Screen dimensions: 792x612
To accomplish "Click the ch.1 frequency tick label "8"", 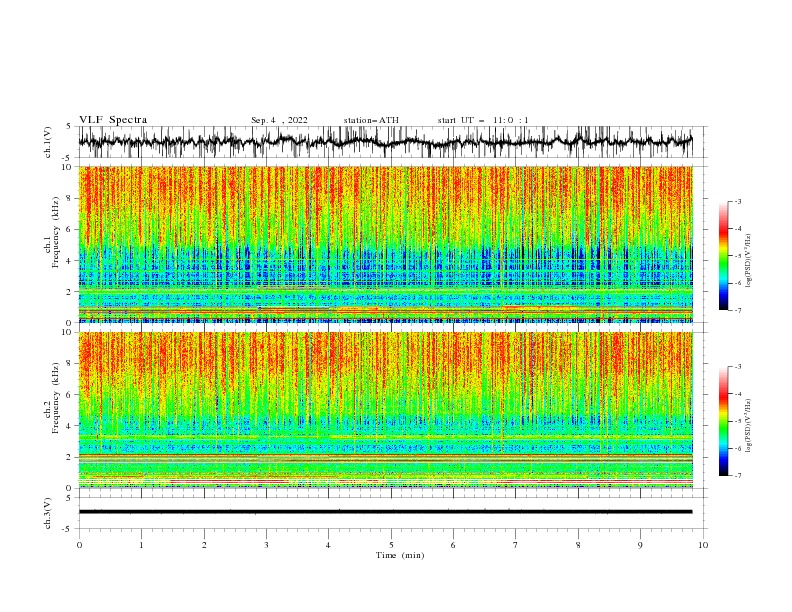I will tap(69, 198).
